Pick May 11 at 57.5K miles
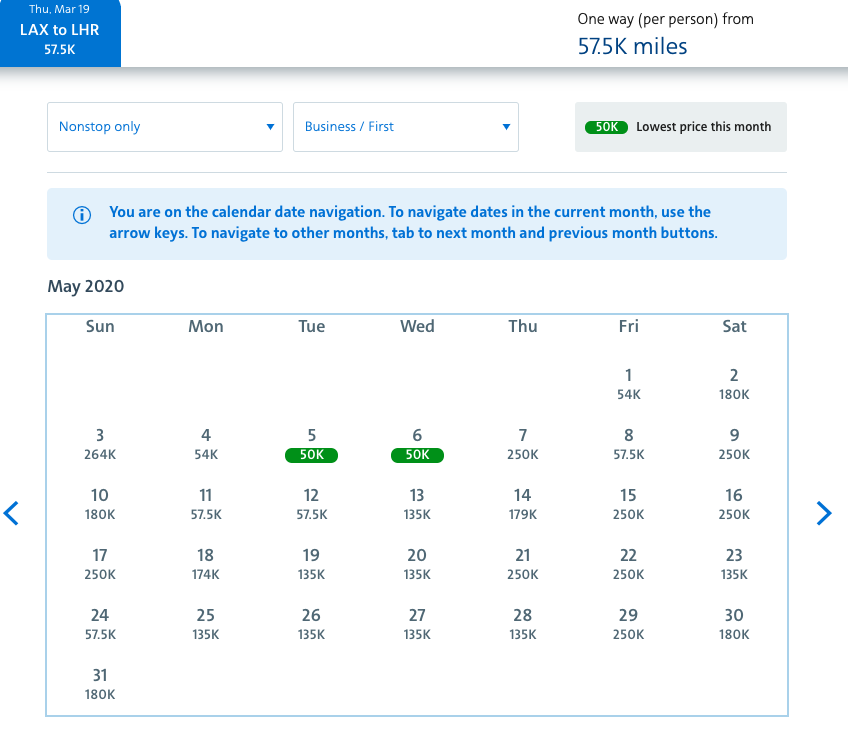Screen dimensions: 848x730 206,505
